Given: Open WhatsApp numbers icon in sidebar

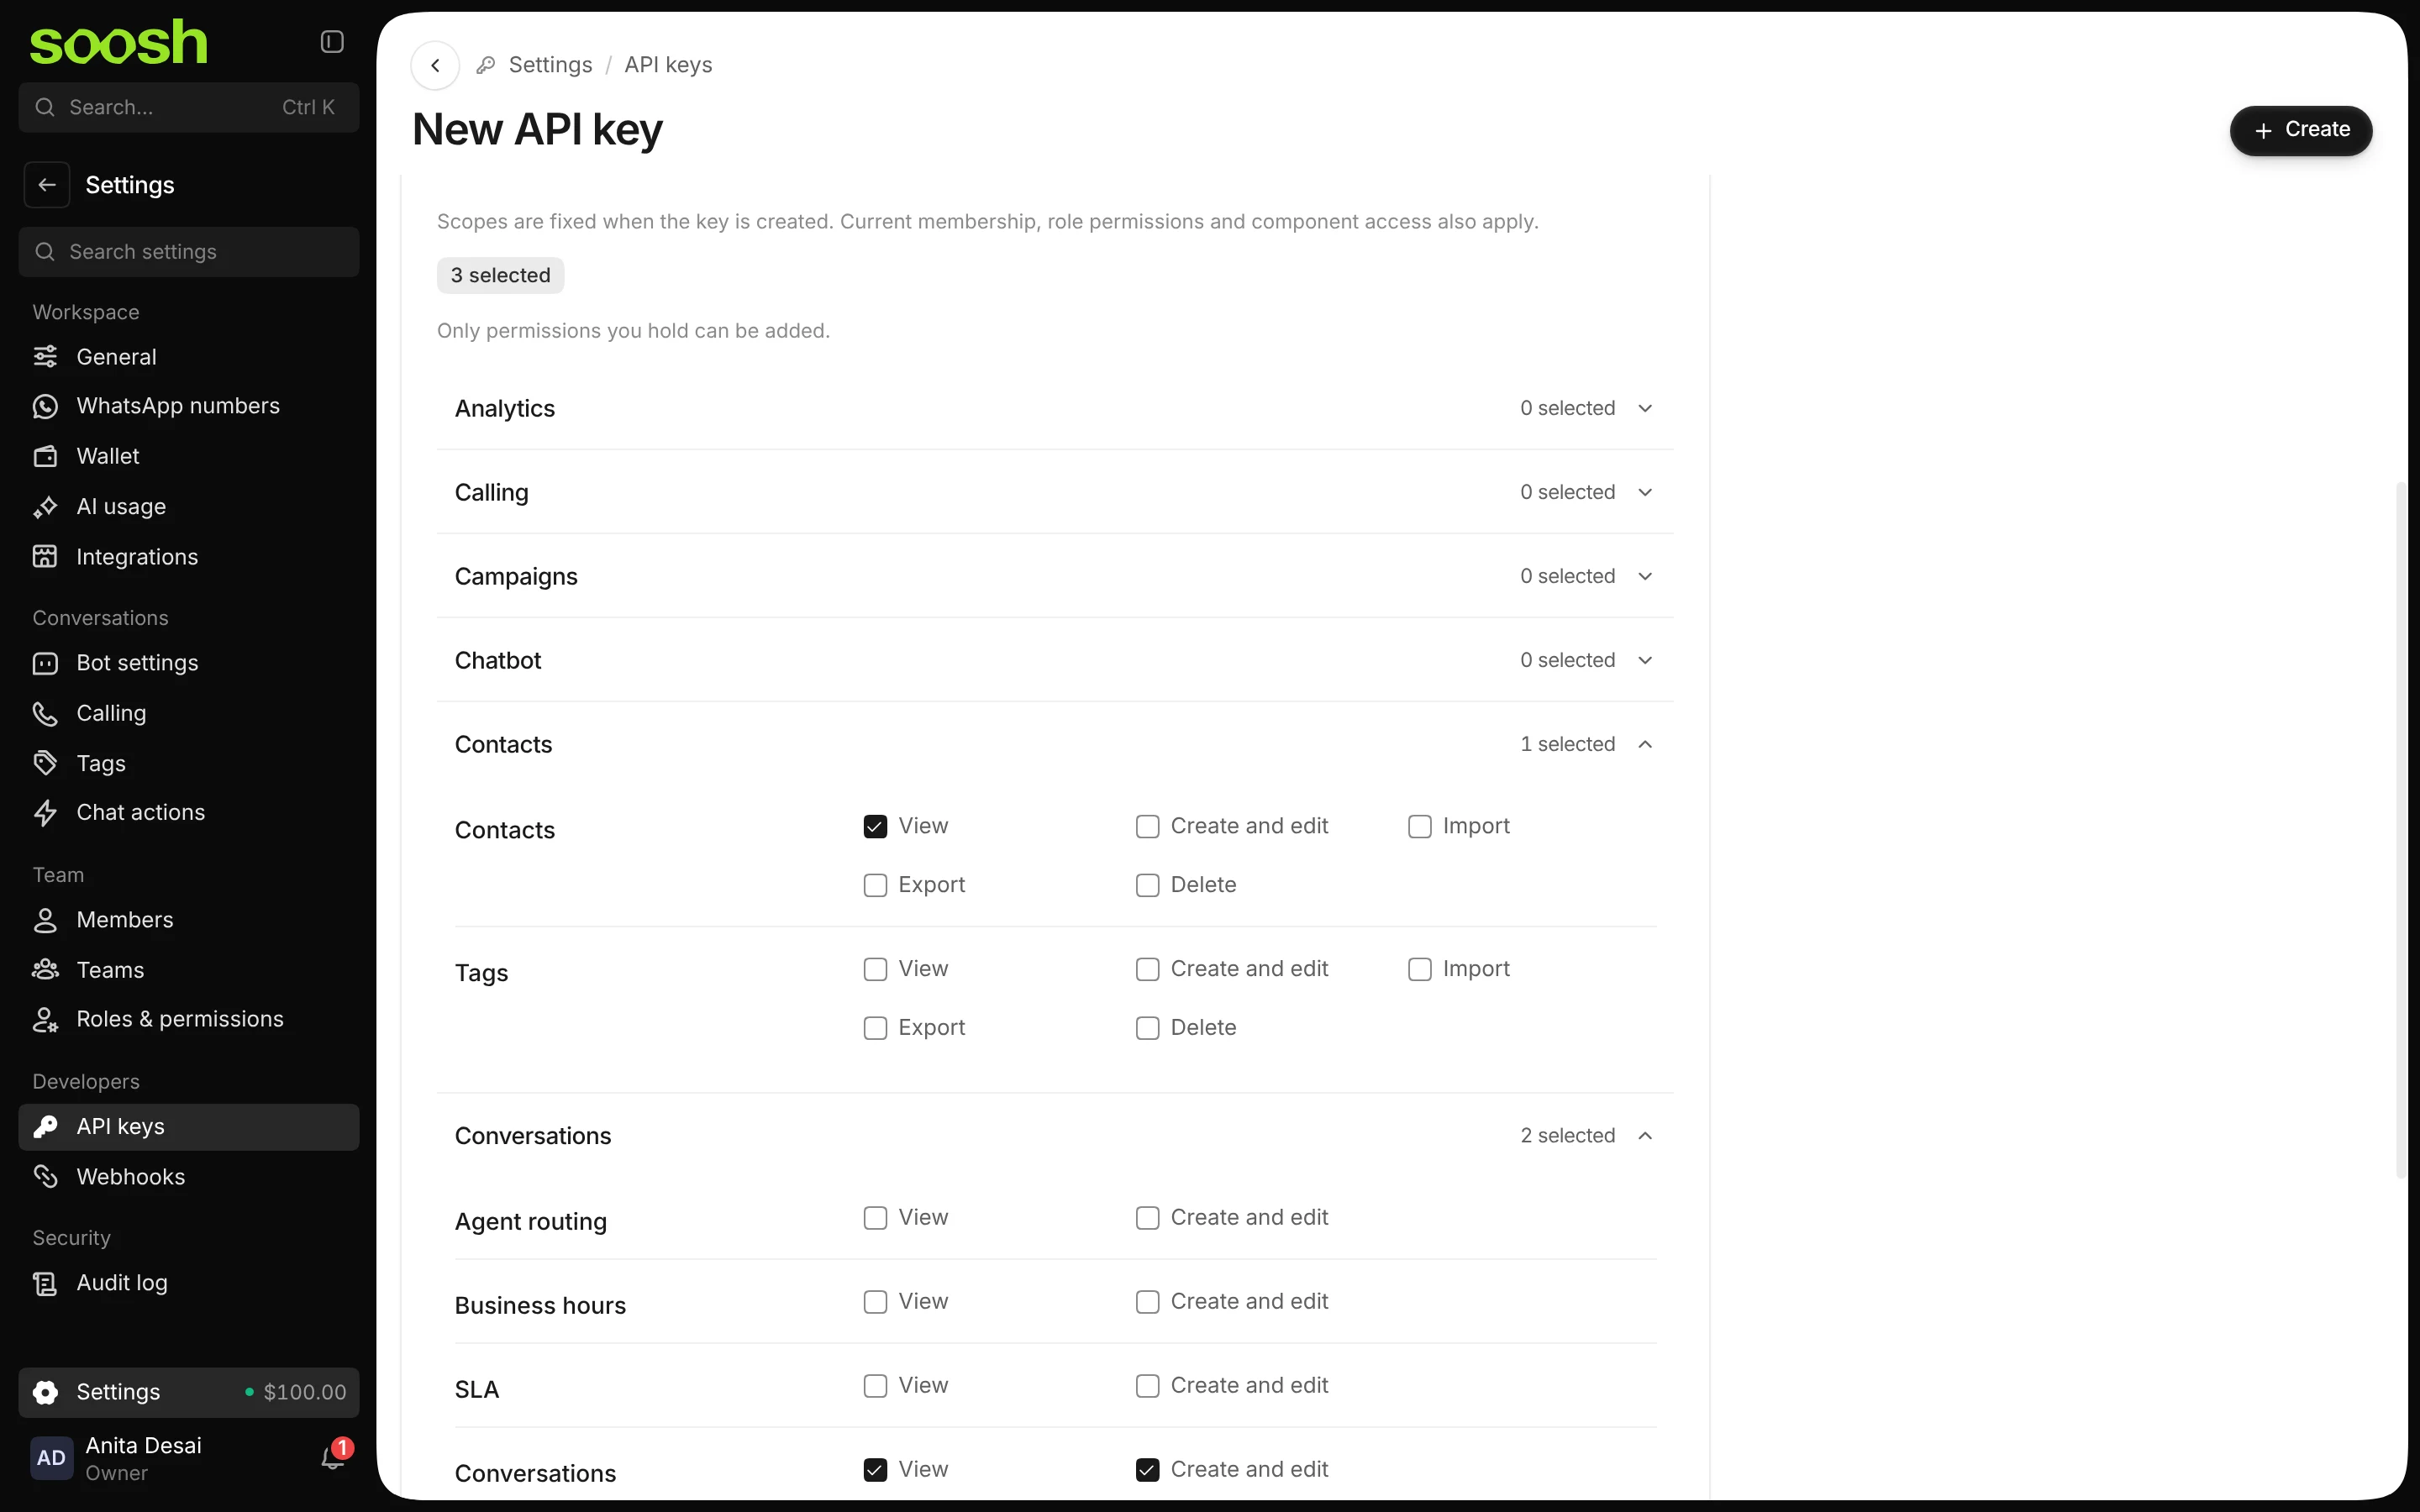Looking at the screenshot, I should (45, 406).
